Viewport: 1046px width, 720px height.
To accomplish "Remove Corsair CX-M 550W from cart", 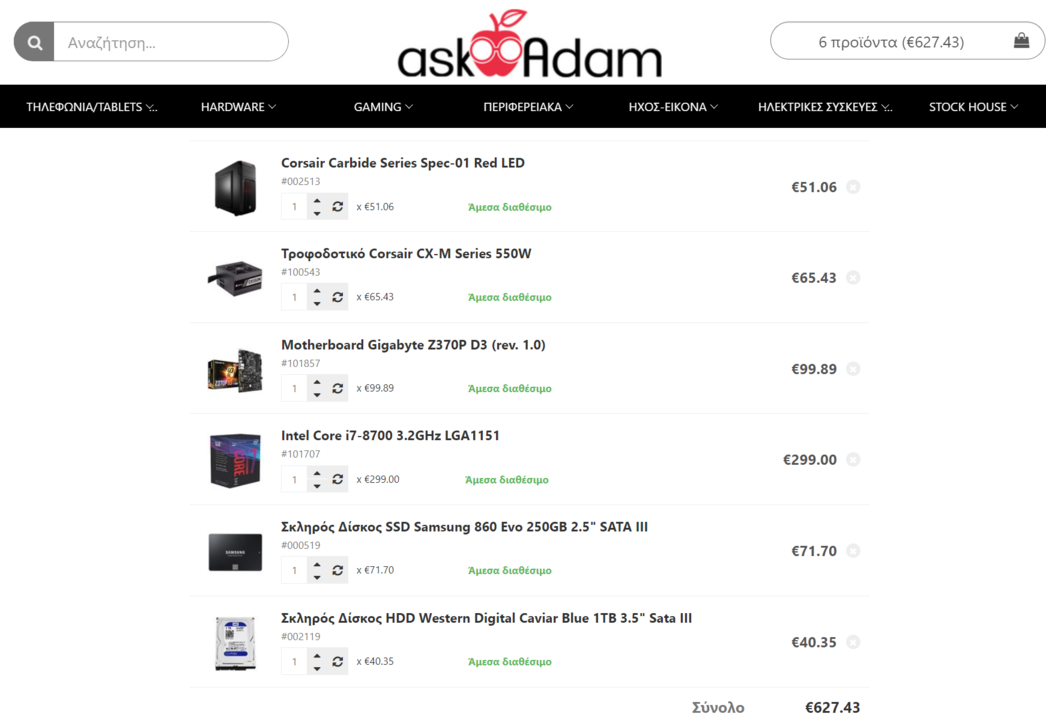I will pyautogui.click(x=853, y=278).
